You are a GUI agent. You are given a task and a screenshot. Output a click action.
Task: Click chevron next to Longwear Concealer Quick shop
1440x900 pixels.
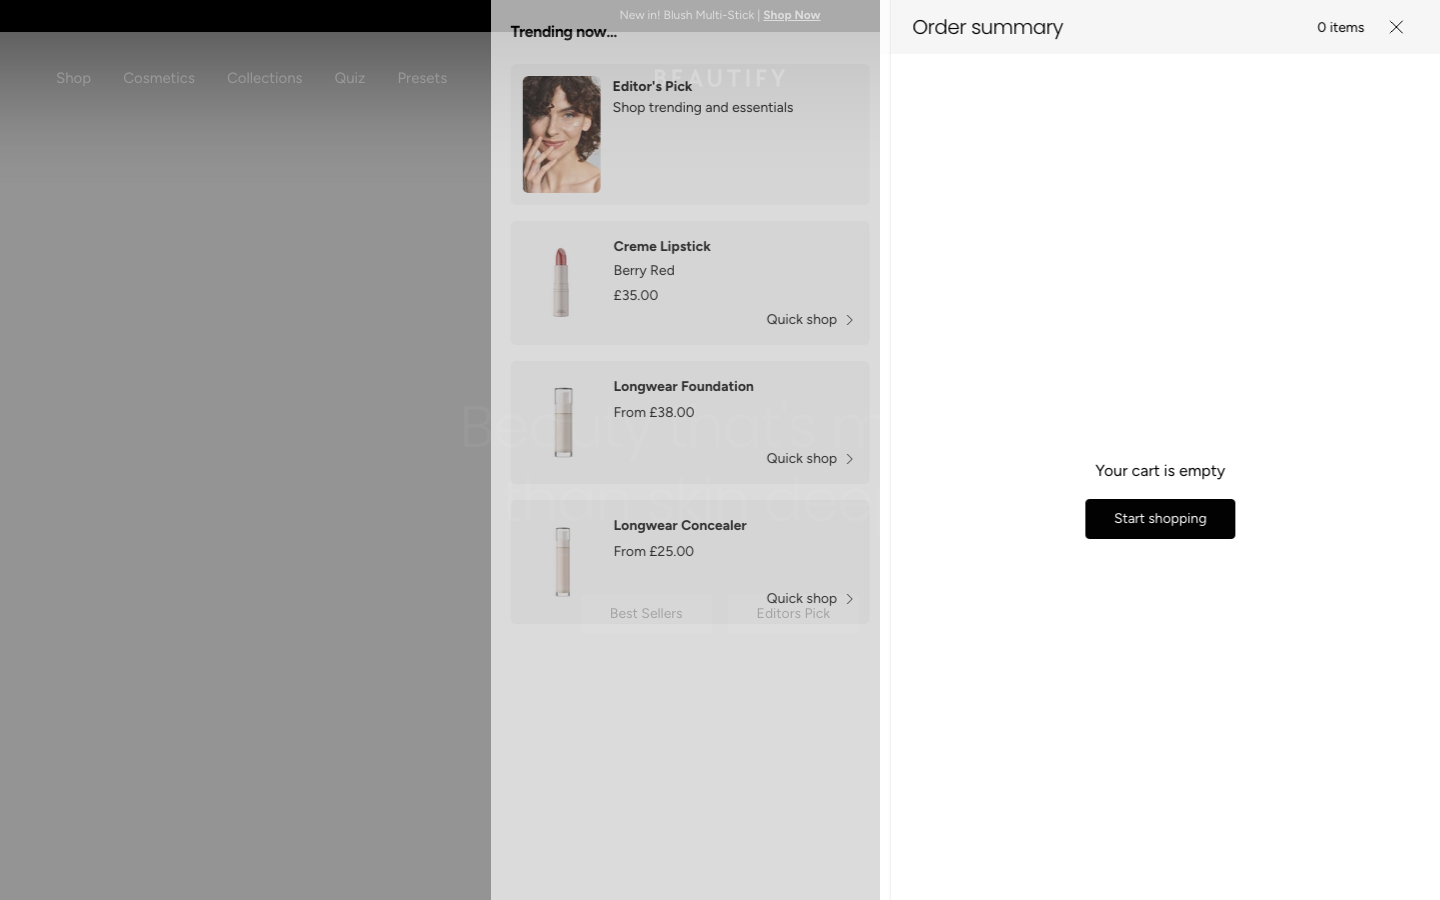(850, 599)
